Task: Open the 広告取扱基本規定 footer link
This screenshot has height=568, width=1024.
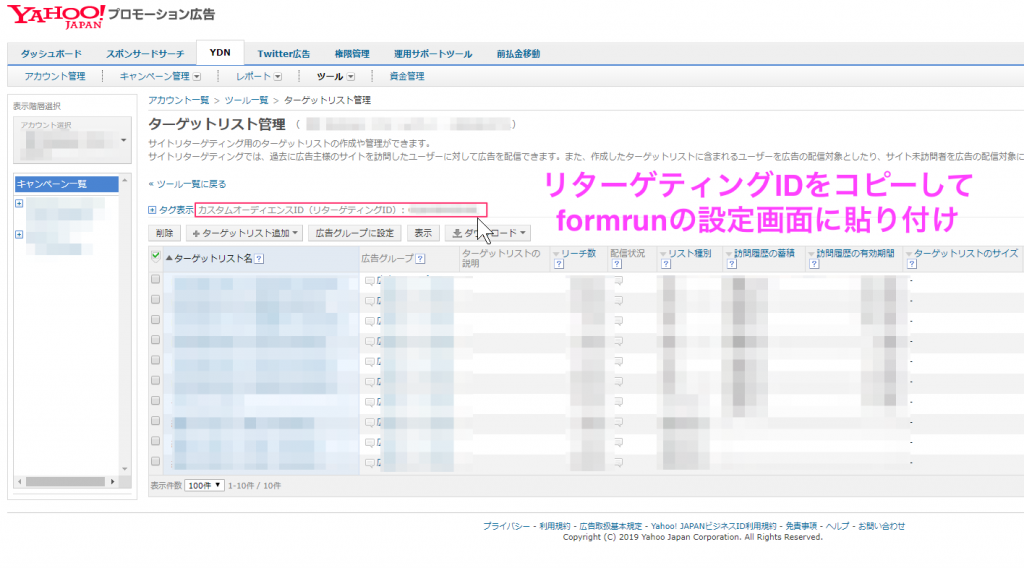Action: coord(611,526)
